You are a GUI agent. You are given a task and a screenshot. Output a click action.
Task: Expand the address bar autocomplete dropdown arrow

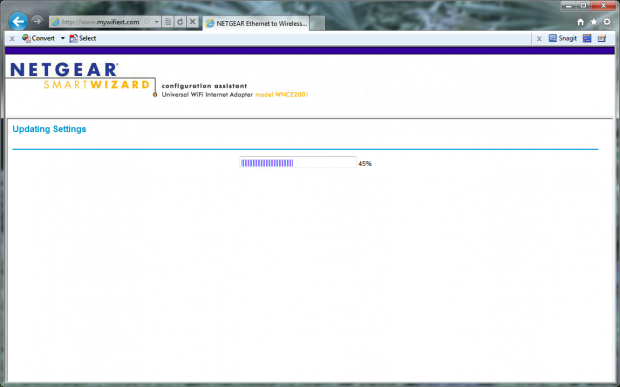tap(157, 22)
